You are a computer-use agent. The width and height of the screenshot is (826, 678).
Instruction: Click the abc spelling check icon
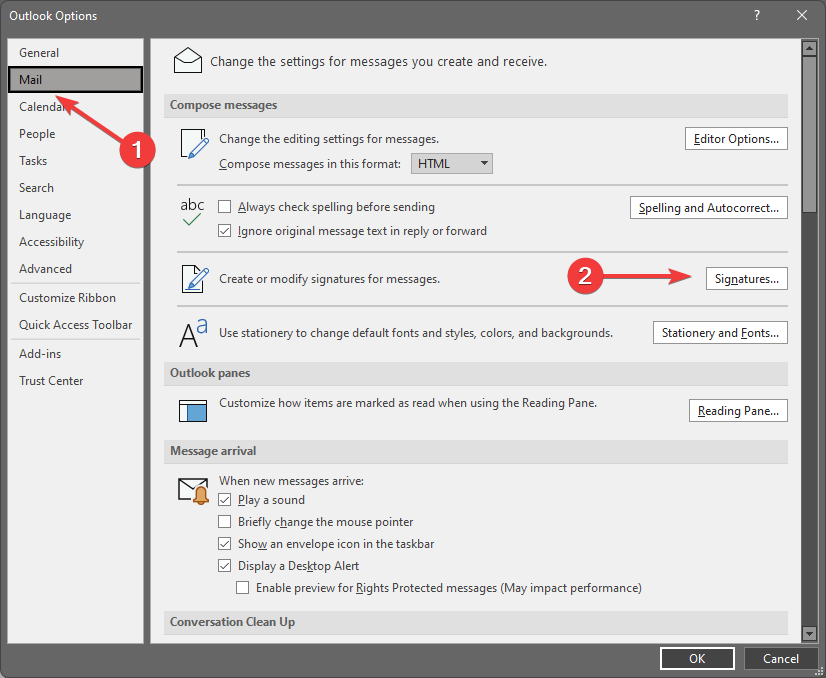tap(192, 212)
